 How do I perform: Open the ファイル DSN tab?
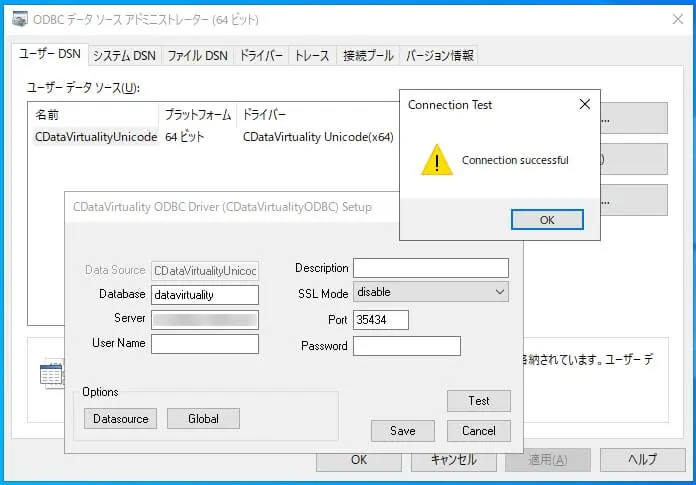click(x=197, y=56)
